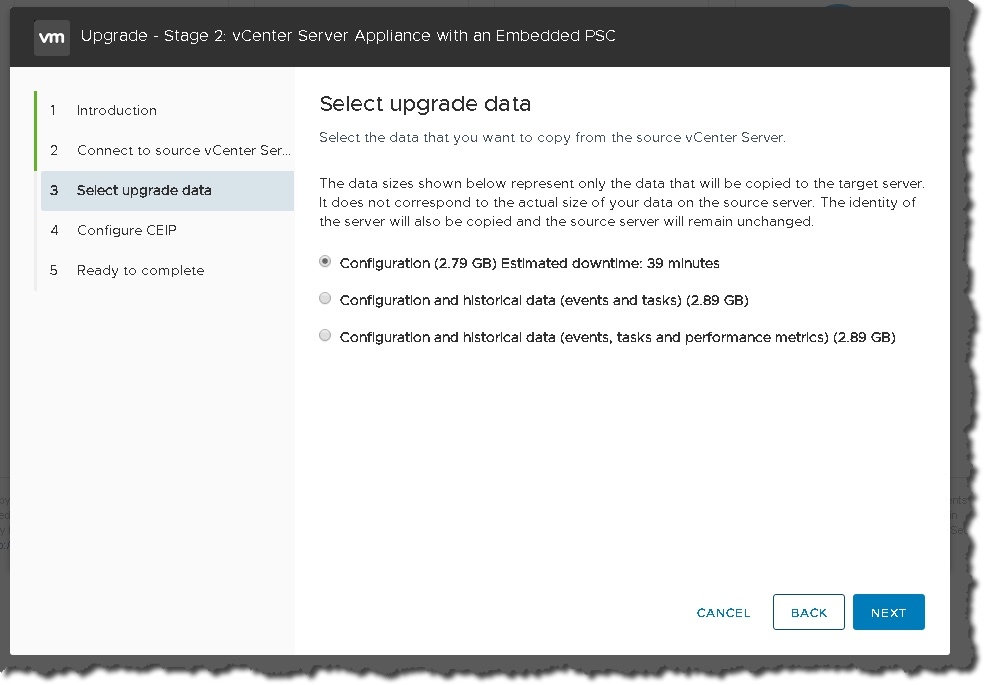Pick the radio option including performance metrics
The image size is (984, 685).
click(325, 336)
